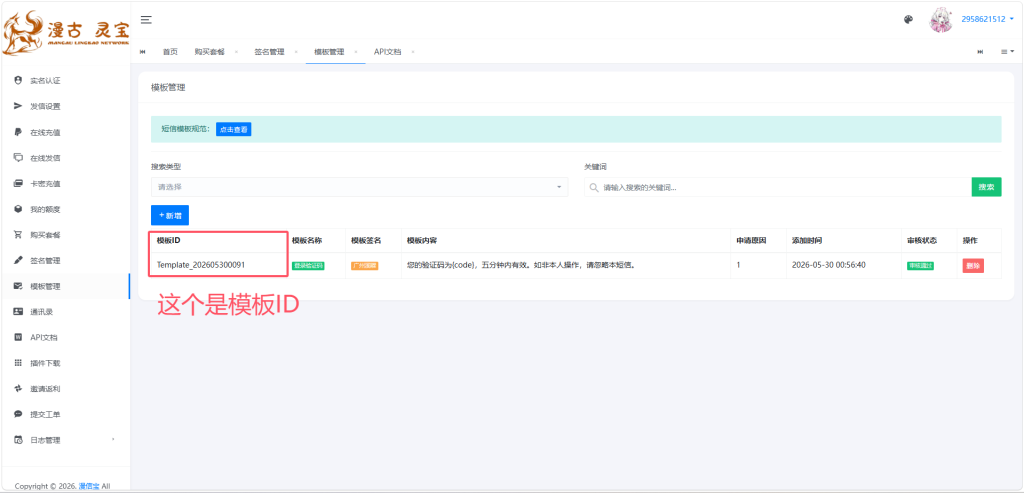Click the API文档 document icon in sidebar

[18, 338]
